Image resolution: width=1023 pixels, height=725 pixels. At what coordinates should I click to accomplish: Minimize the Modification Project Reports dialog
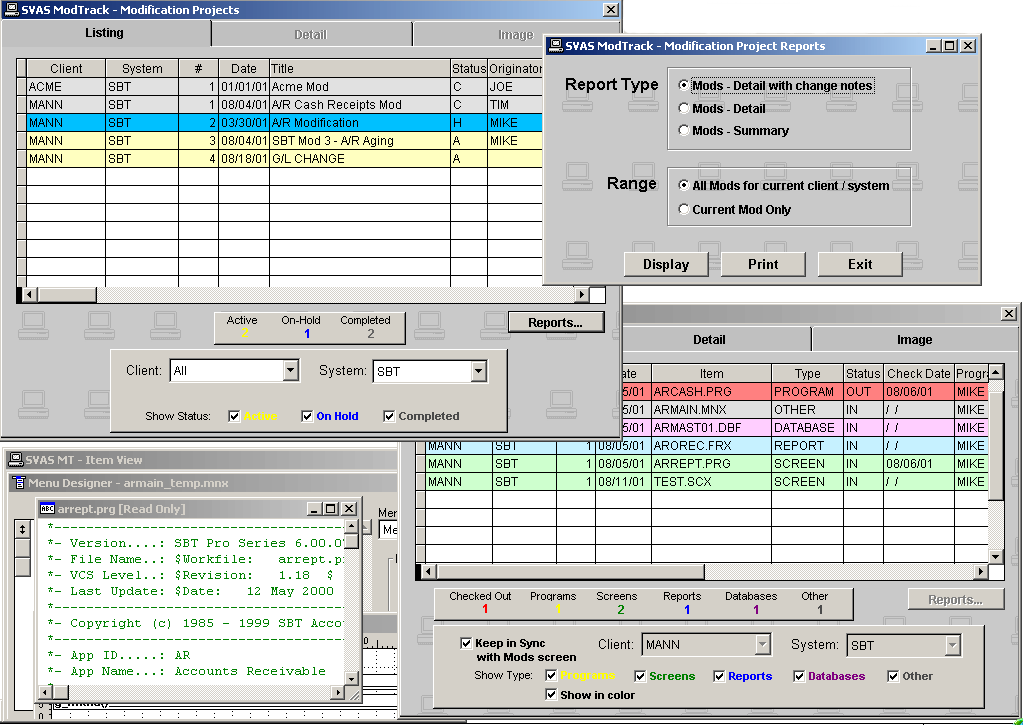pyautogui.click(x=934, y=46)
